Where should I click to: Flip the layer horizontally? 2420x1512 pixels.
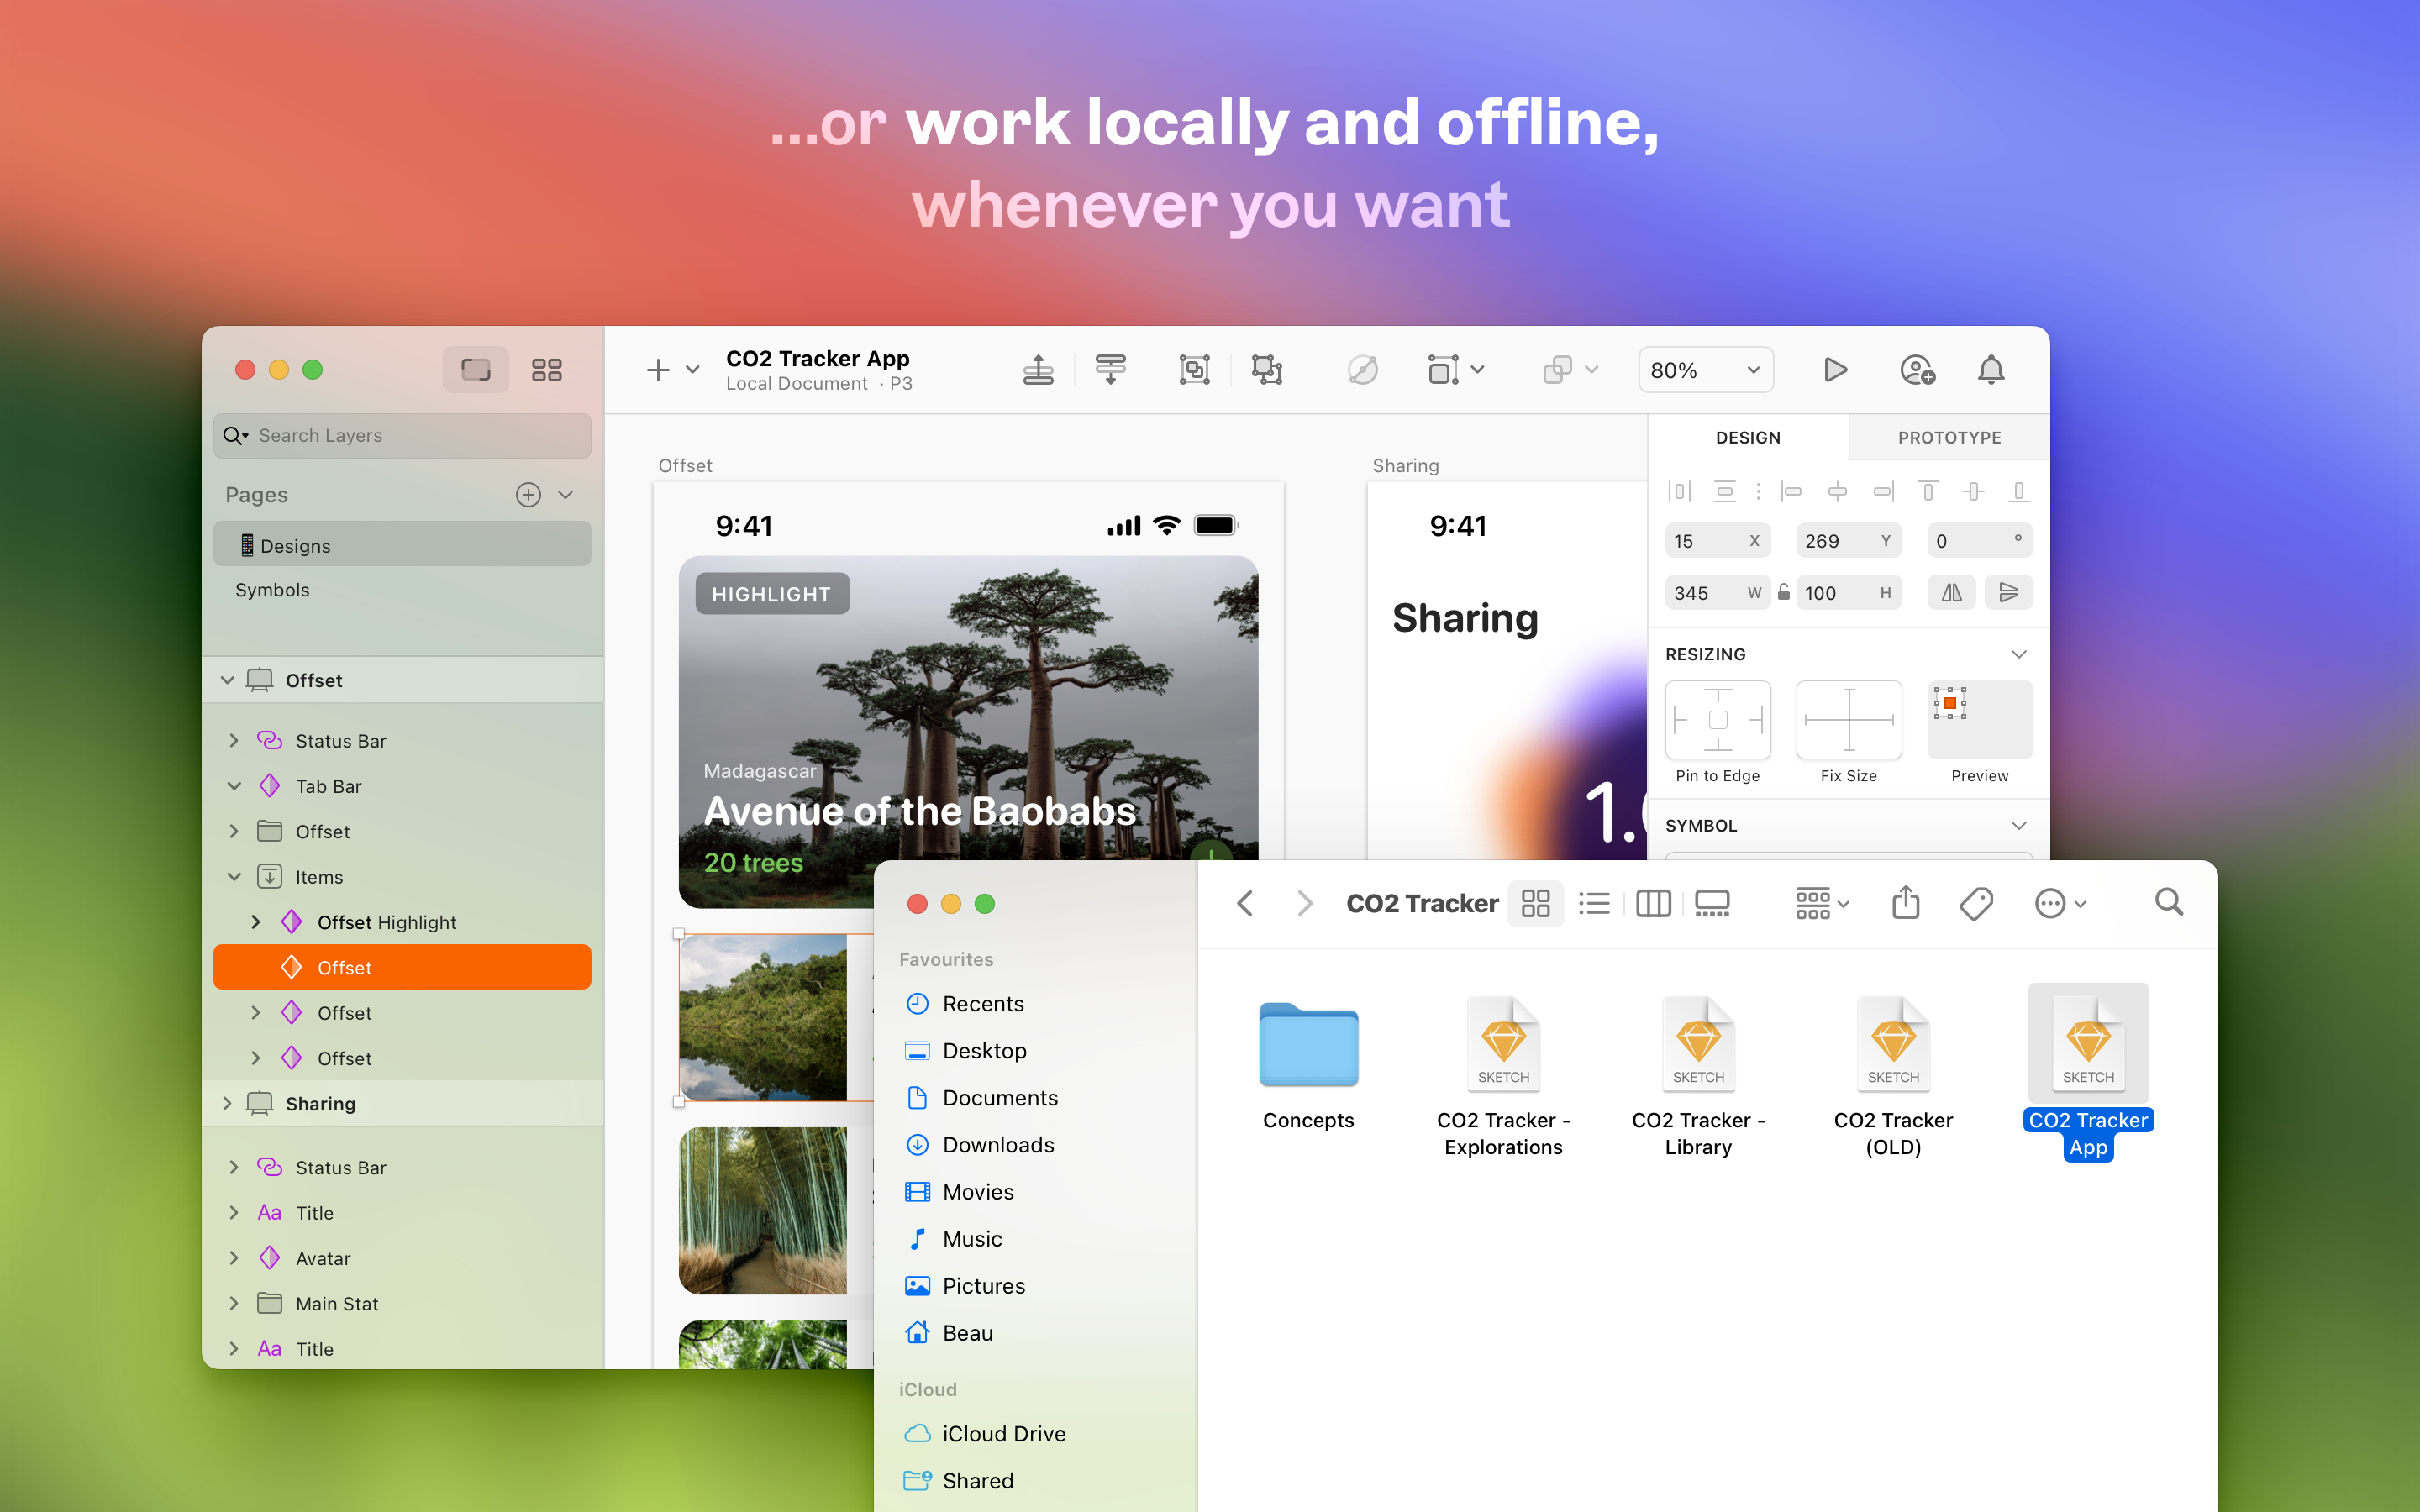1951,593
